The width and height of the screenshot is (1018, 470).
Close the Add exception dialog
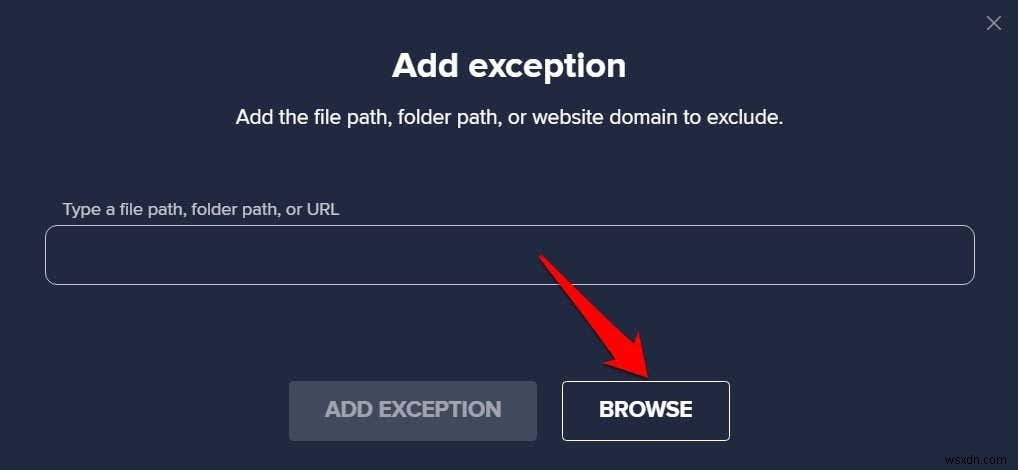(x=993, y=23)
